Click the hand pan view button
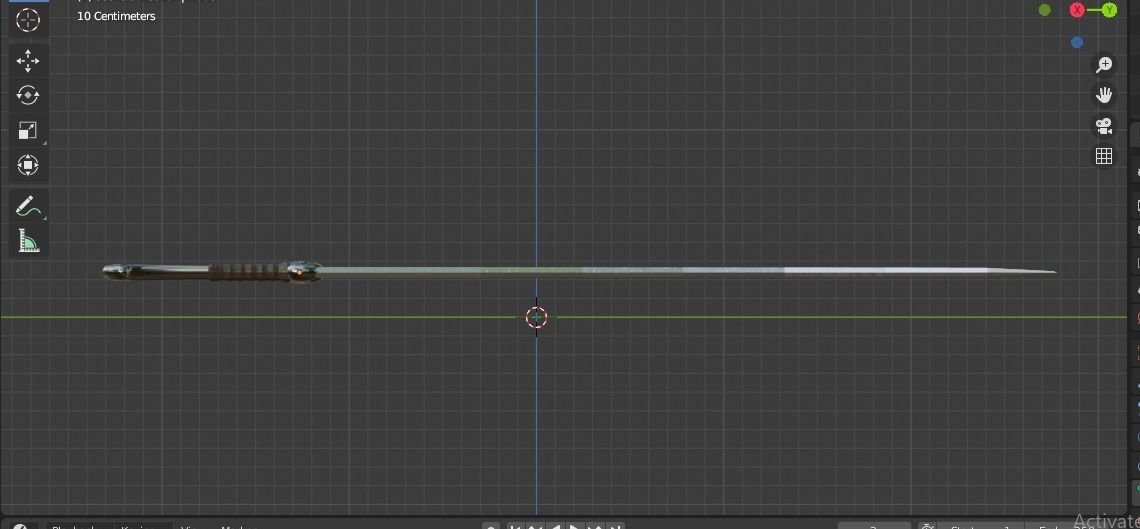The width and height of the screenshot is (1140, 529). point(1104,95)
